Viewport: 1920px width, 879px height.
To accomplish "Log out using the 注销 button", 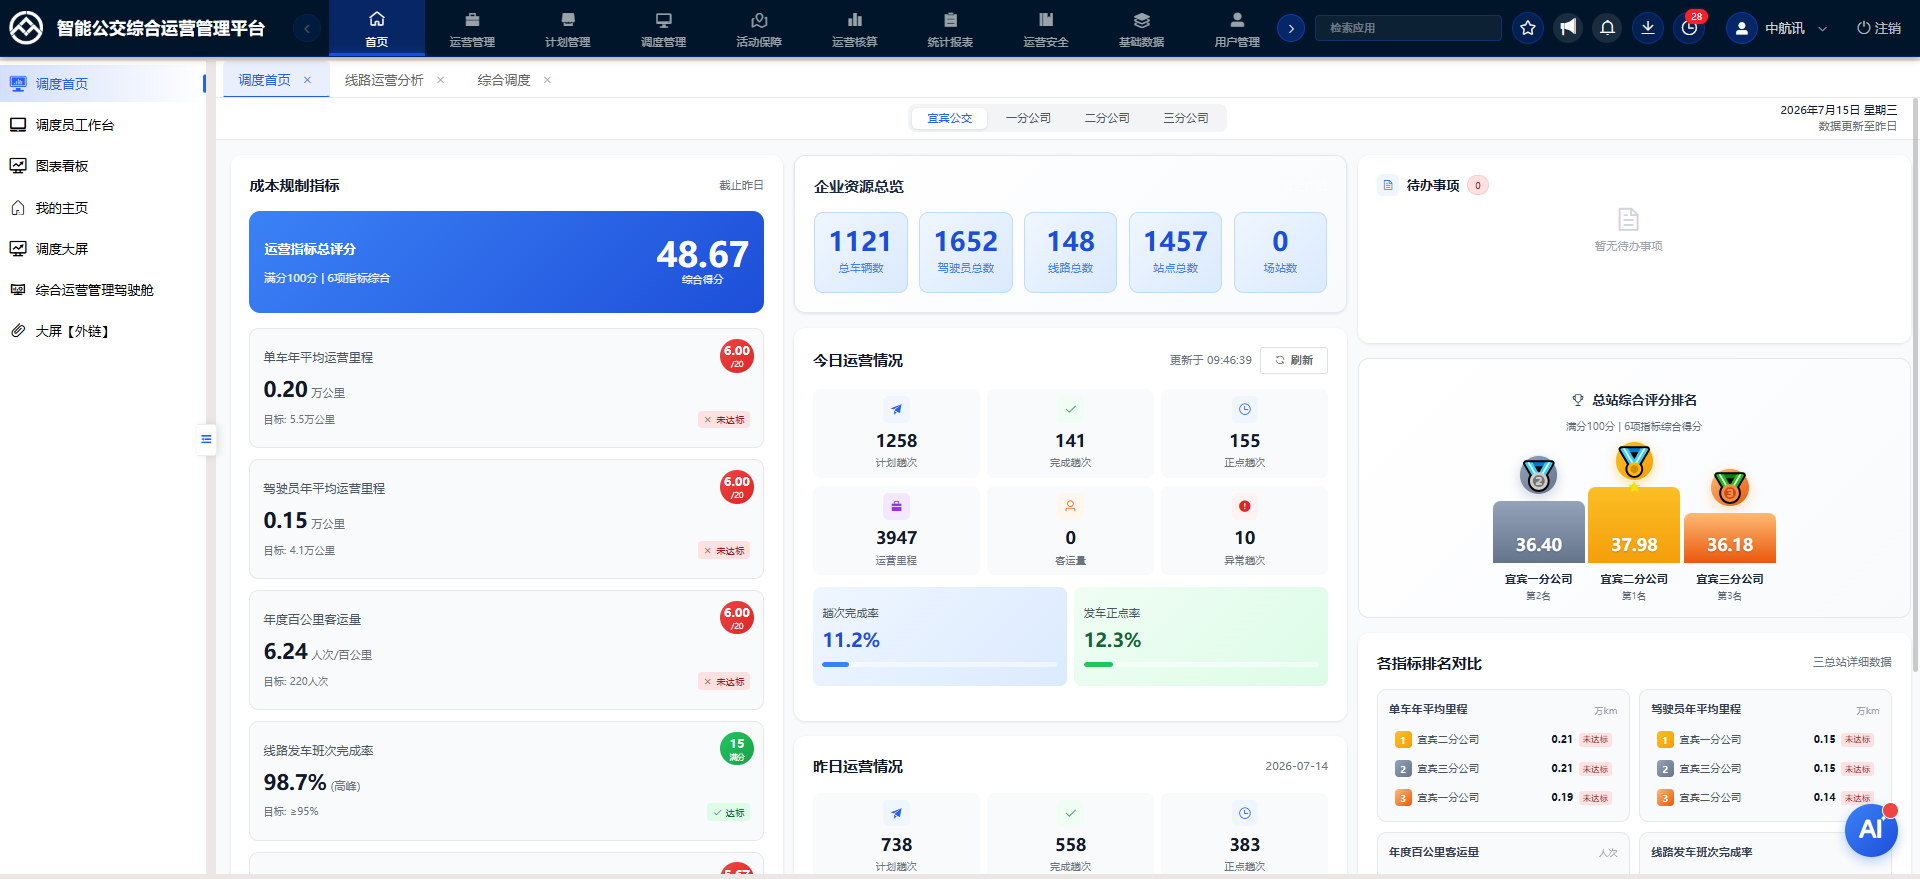I will click(x=1879, y=28).
